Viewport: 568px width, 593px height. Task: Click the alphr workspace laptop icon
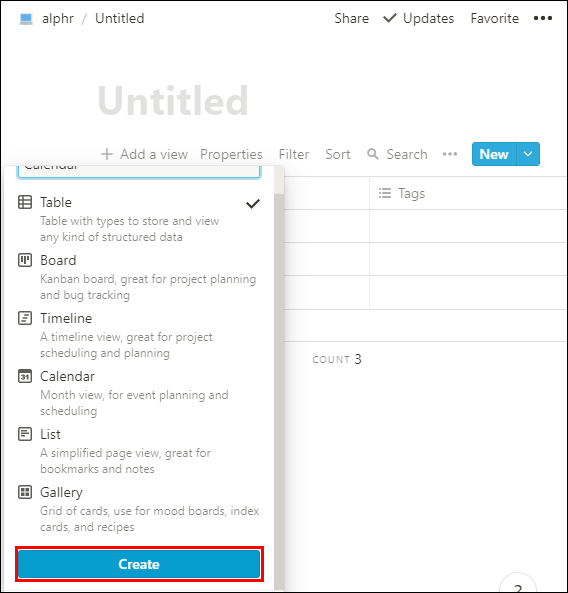click(26, 19)
